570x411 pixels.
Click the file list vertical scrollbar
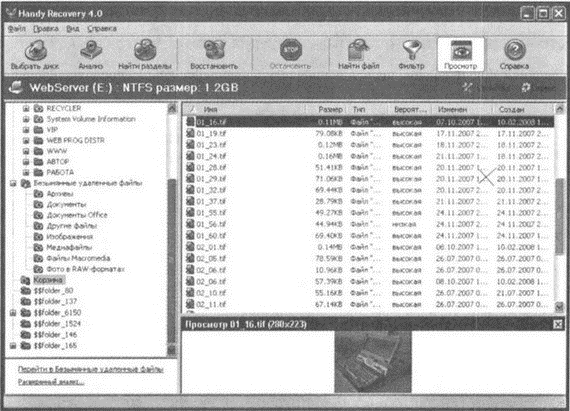[559, 208]
